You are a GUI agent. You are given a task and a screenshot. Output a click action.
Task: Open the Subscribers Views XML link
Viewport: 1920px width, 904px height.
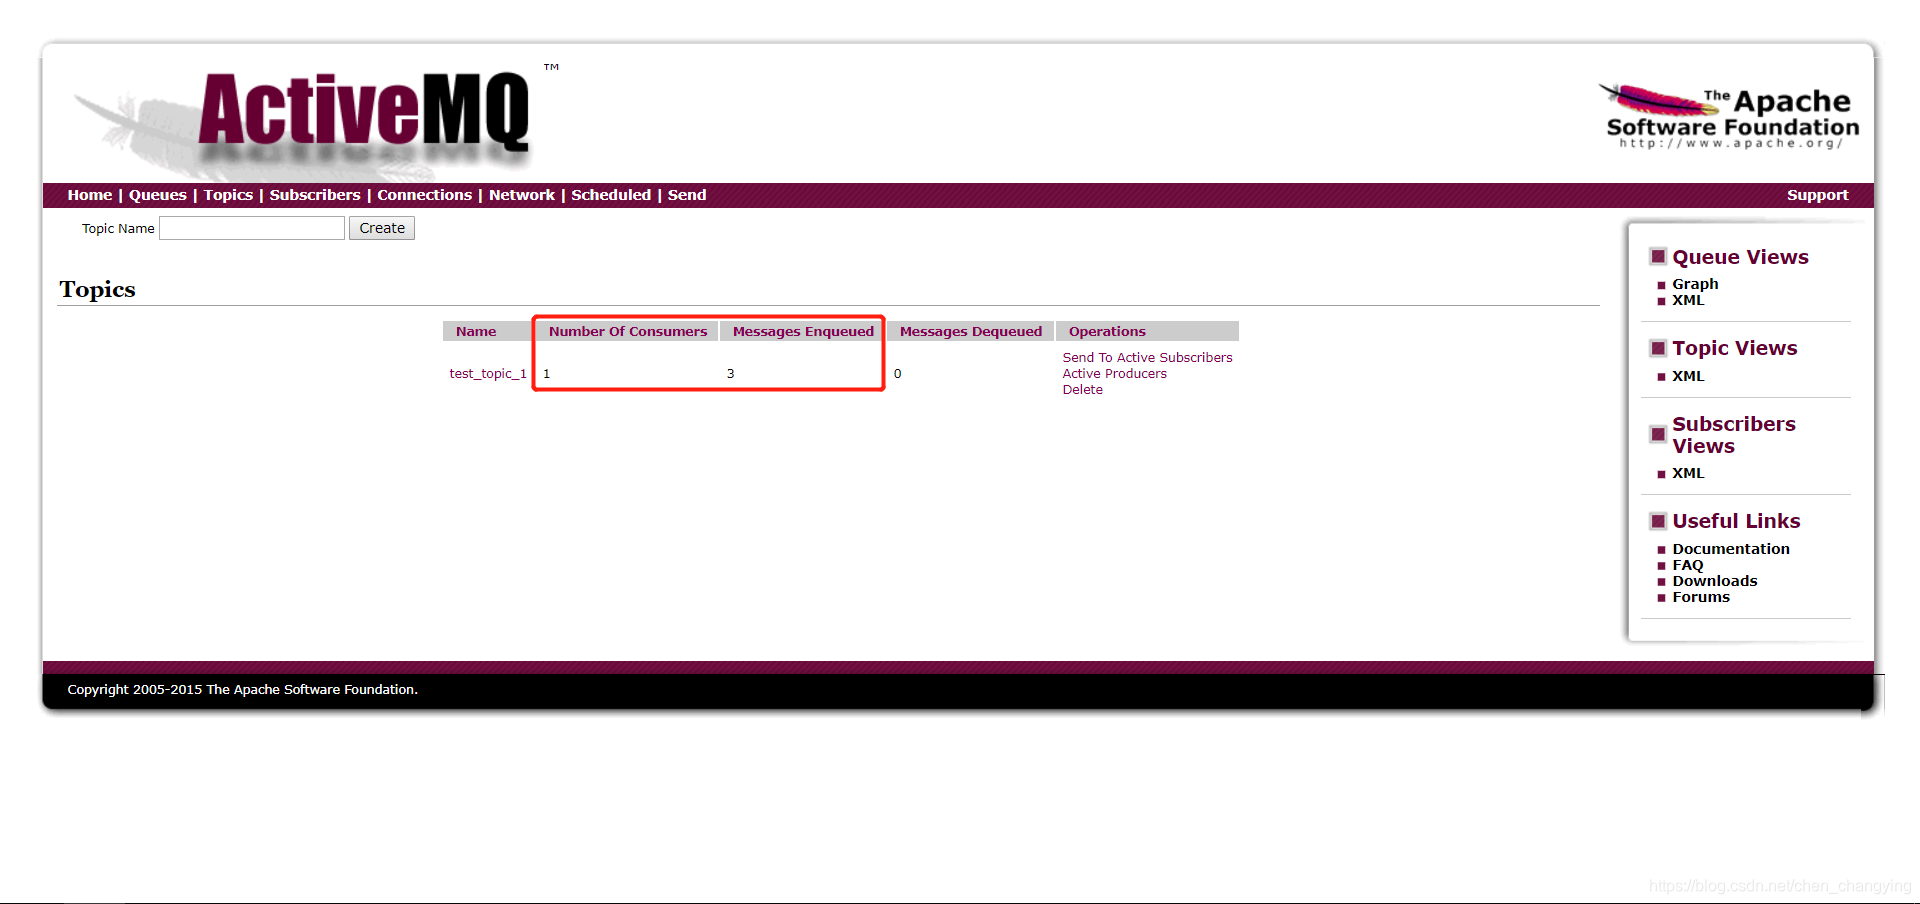coord(1688,473)
